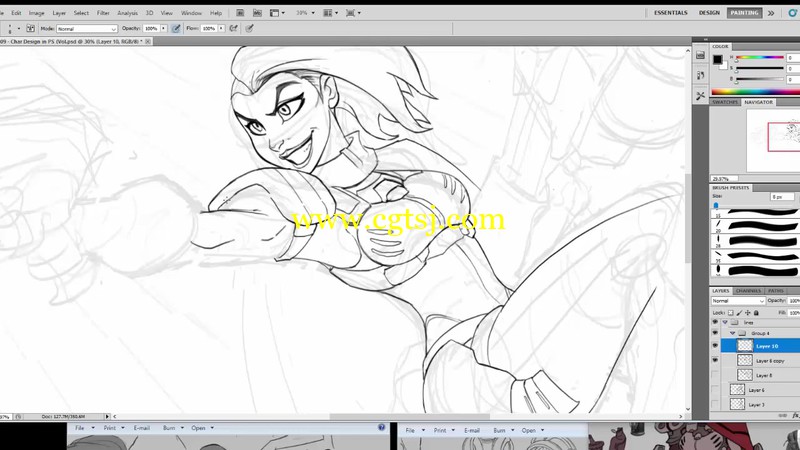The width and height of the screenshot is (800, 450).
Task: Open the Brush Preset picker arrow
Action: point(19,29)
